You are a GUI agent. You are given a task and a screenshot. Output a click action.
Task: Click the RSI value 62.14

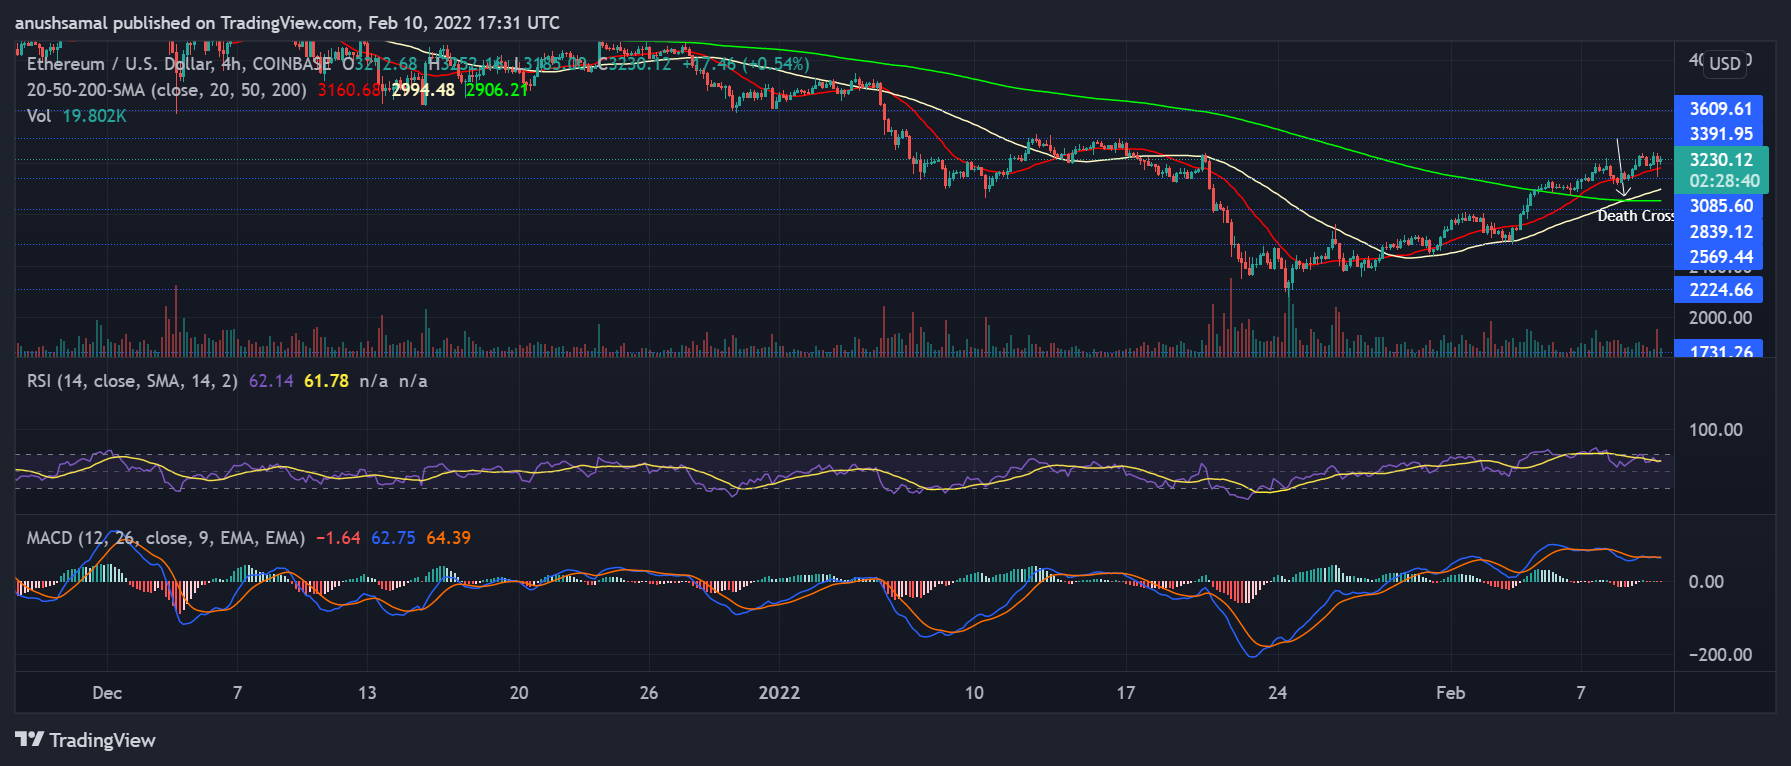pyautogui.click(x=271, y=381)
